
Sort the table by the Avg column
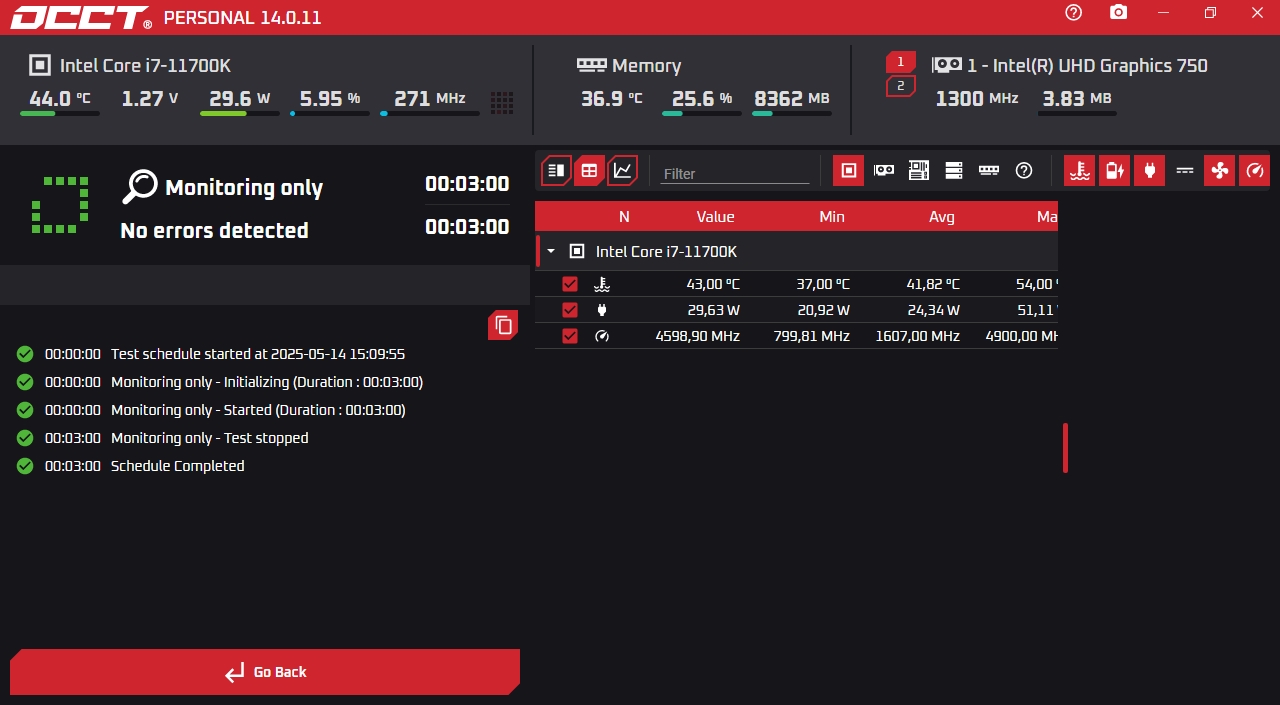pyautogui.click(x=942, y=217)
